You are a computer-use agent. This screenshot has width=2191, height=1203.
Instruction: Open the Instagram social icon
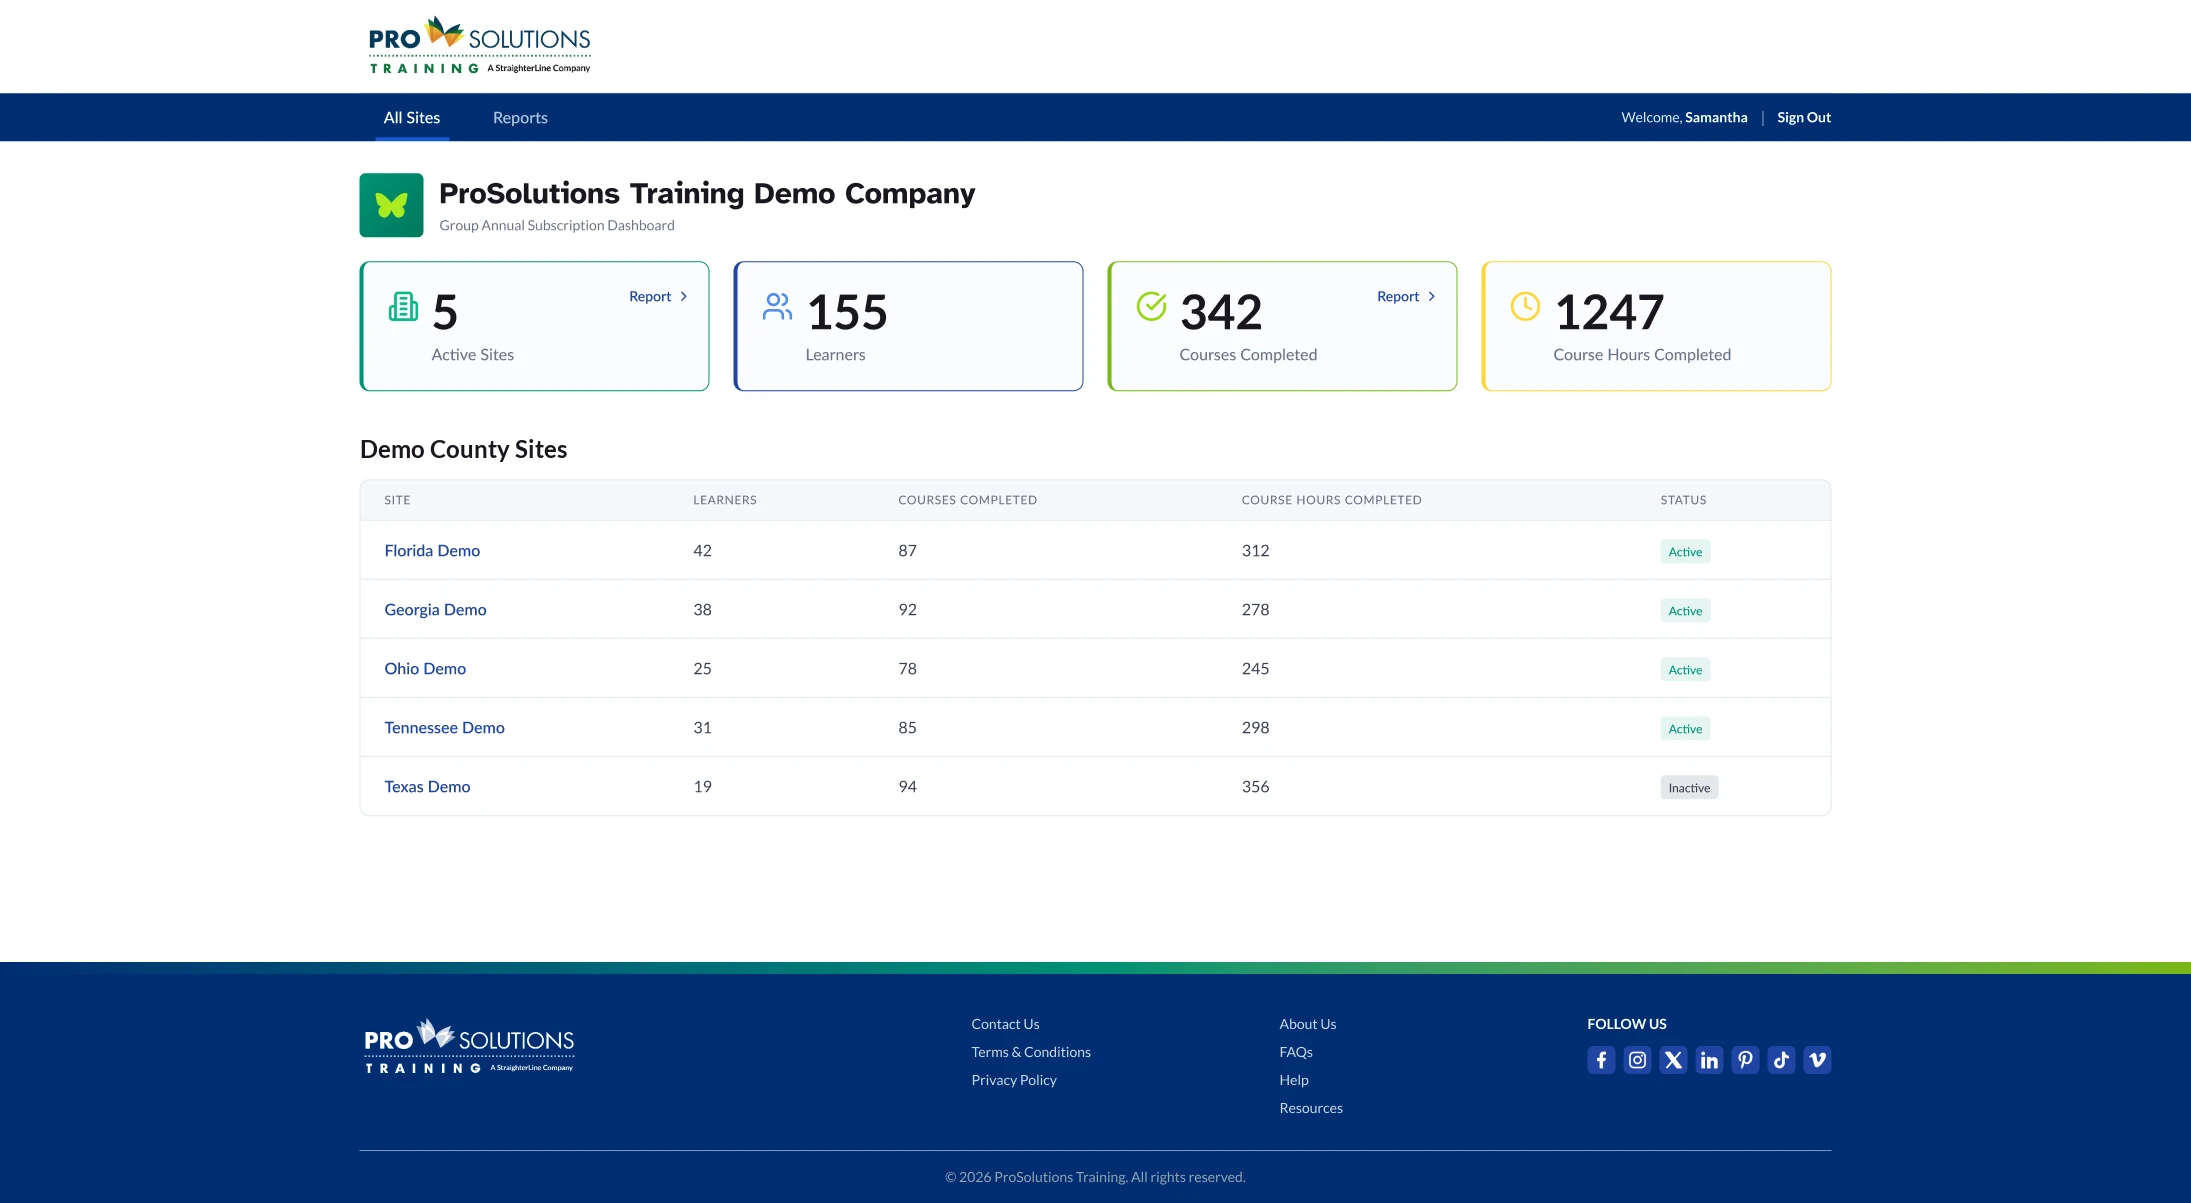(x=1637, y=1060)
